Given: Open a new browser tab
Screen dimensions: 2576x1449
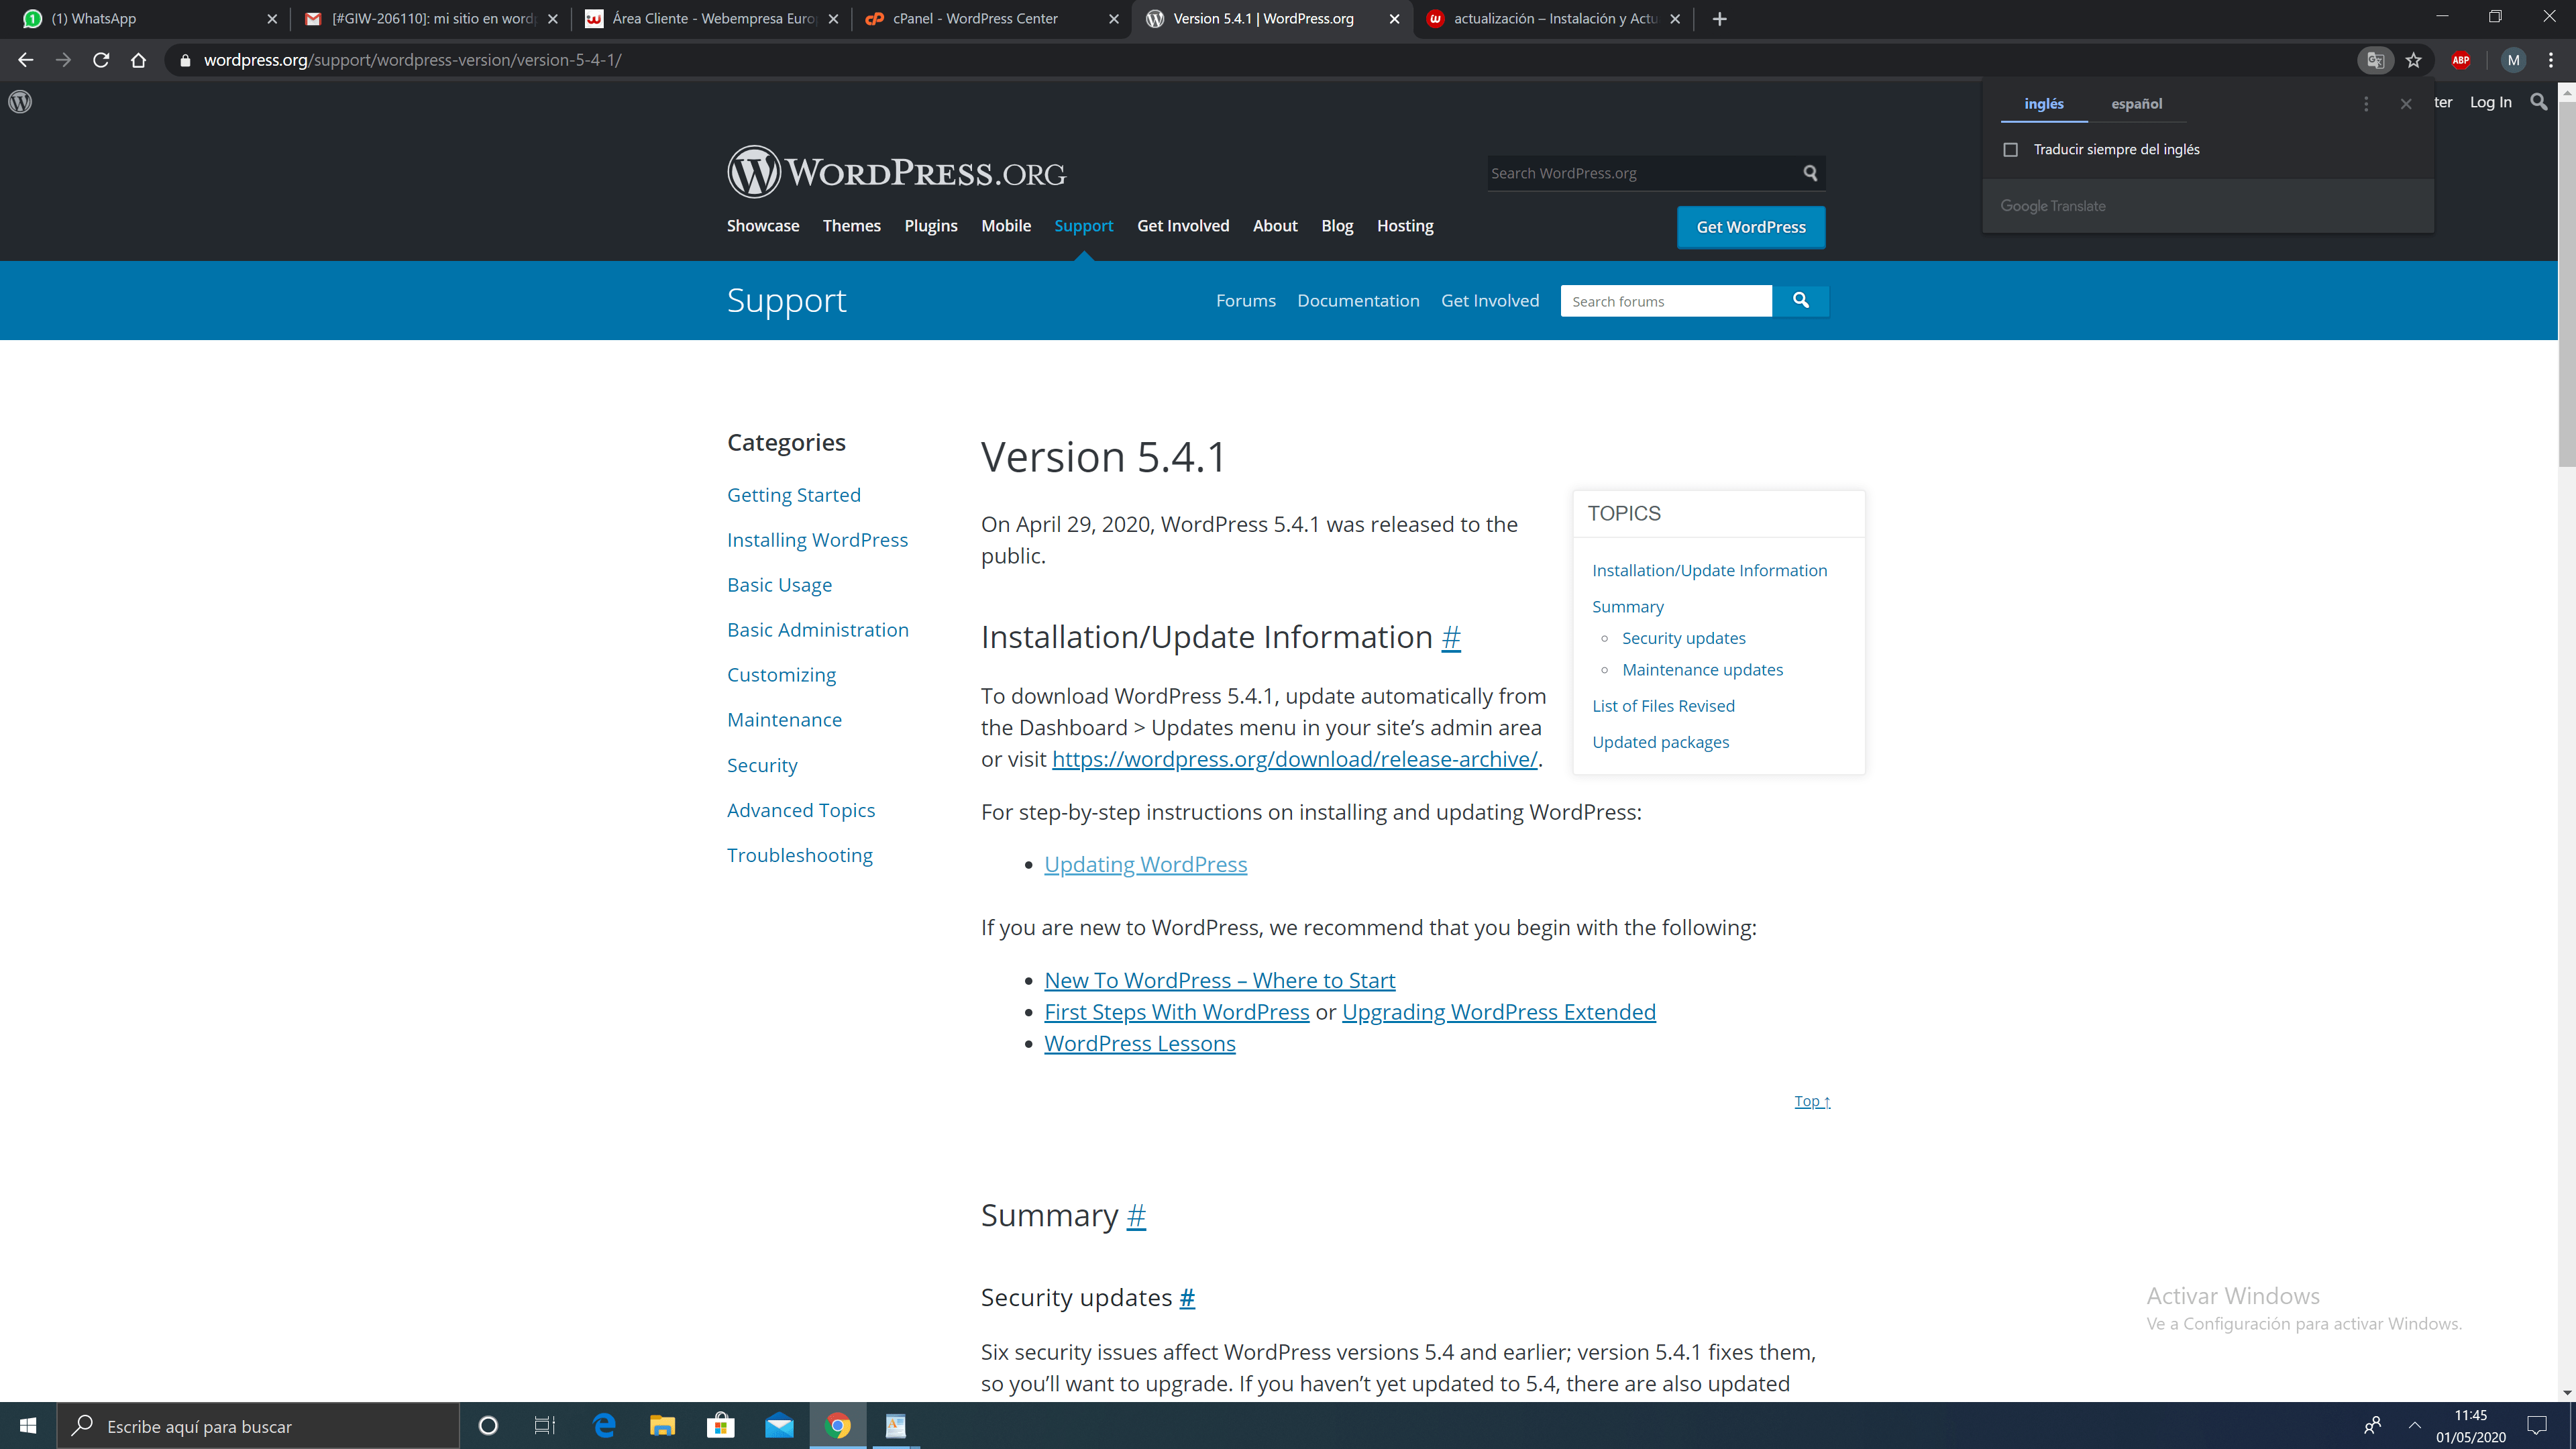Looking at the screenshot, I should [1720, 19].
